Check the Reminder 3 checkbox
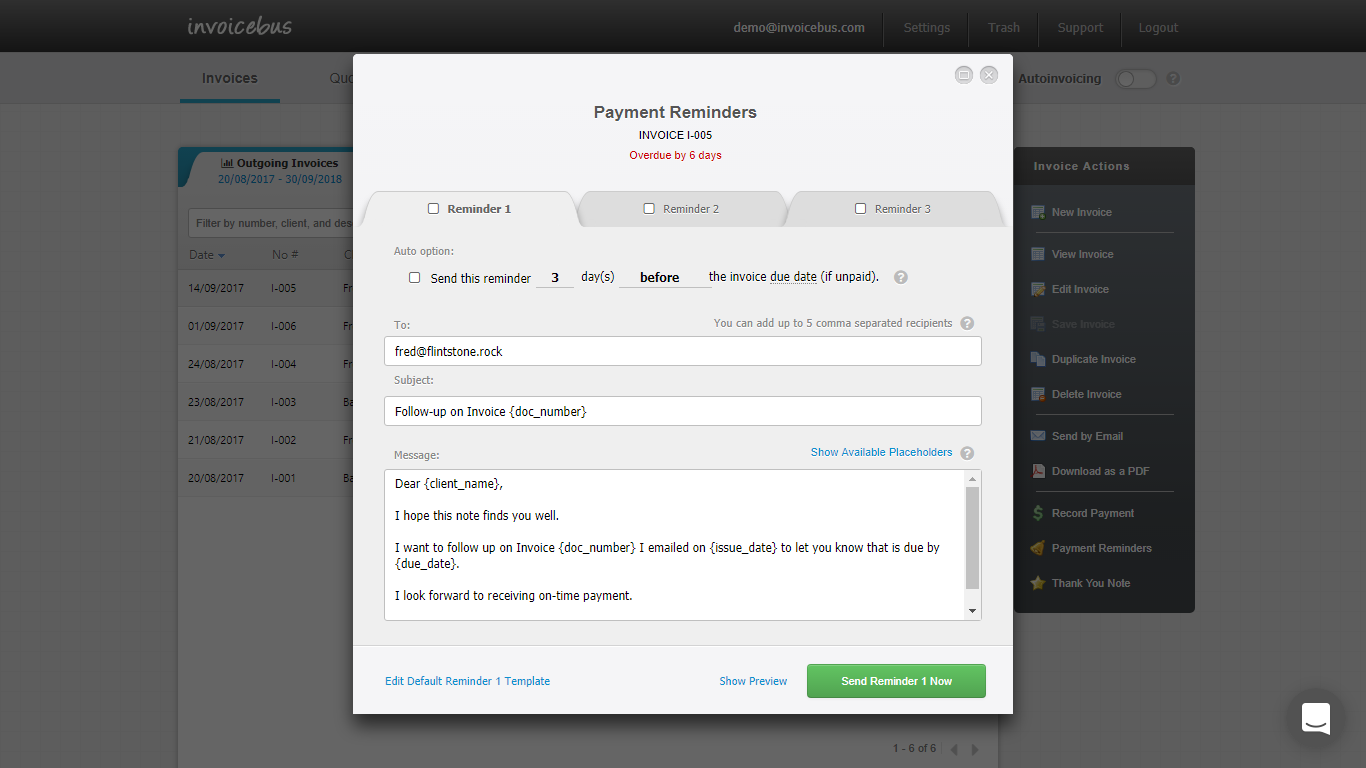 point(861,208)
